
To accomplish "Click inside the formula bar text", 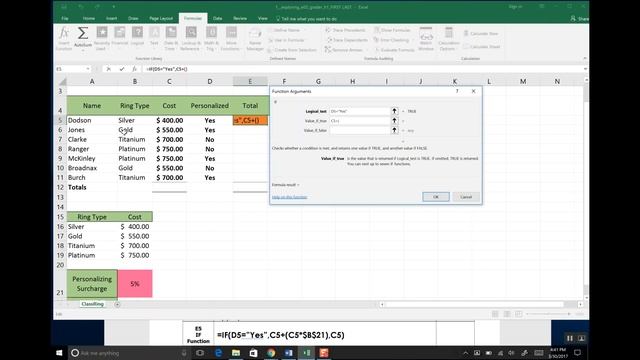I will click(x=167, y=69).
